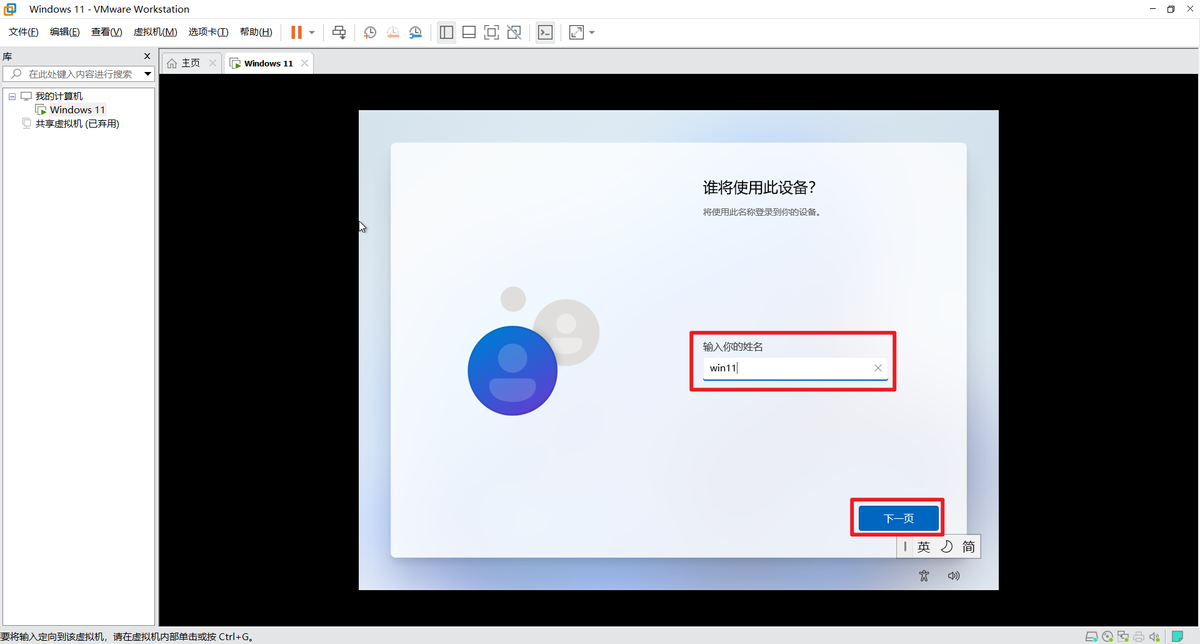Image resolution: width=1200 pixels, height=644 pixels.
Task: Open the 文件(F) menu
Action: tap(23, 32)
